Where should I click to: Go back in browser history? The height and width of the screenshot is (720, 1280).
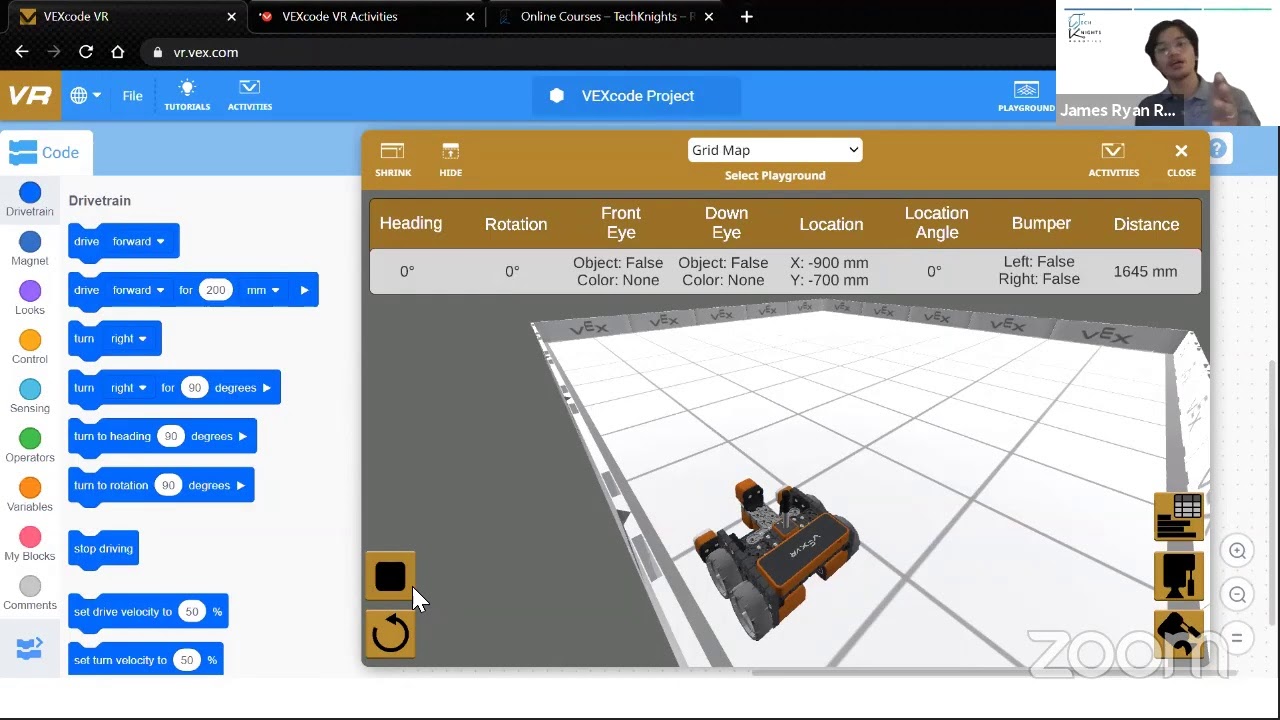click(22, 52)
